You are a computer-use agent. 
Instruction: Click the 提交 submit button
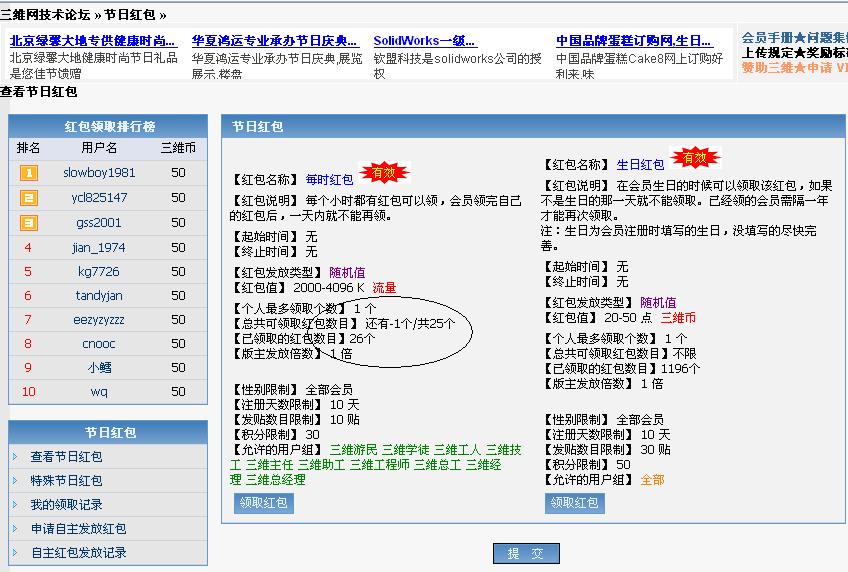526,554
